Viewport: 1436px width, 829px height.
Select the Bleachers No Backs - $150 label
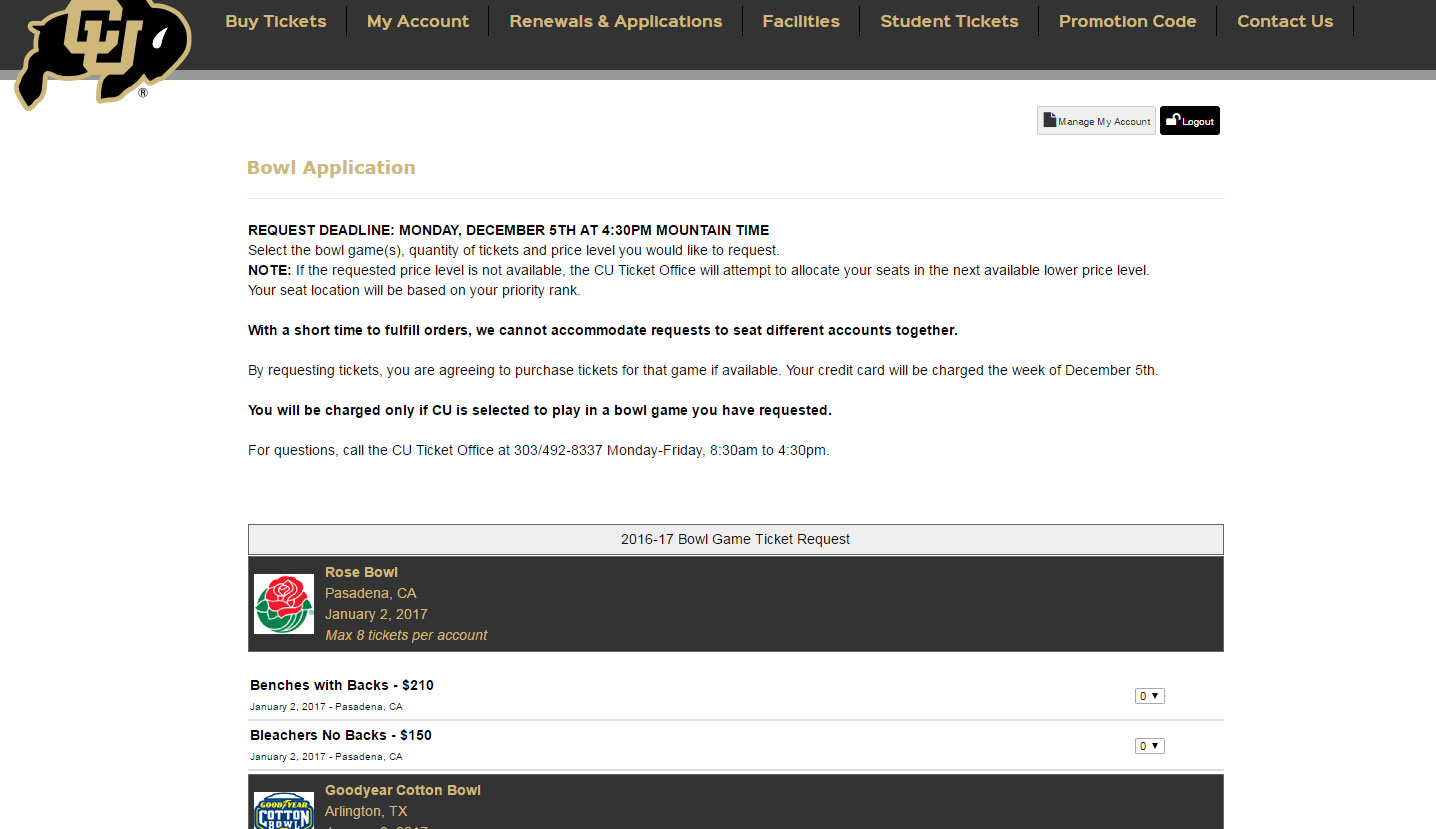tap(341, 735)
